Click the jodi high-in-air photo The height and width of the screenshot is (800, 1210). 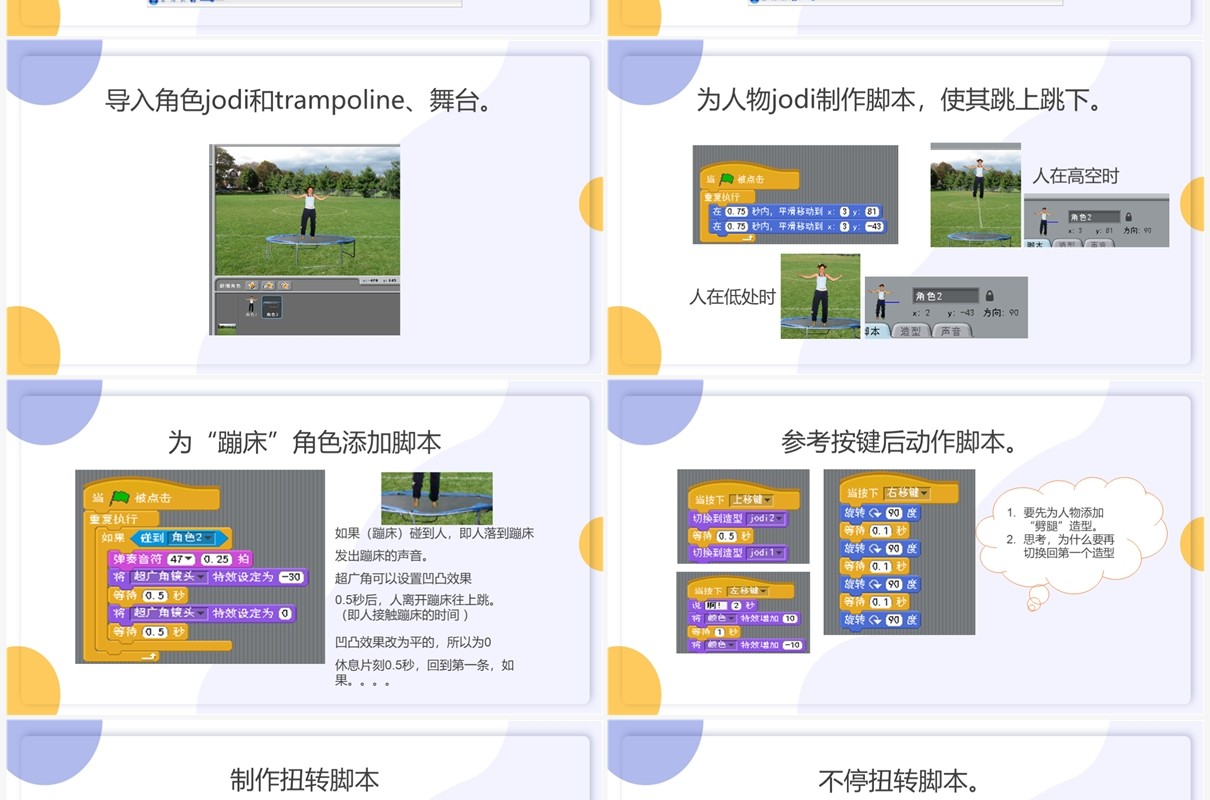click(x=976, y=195)
